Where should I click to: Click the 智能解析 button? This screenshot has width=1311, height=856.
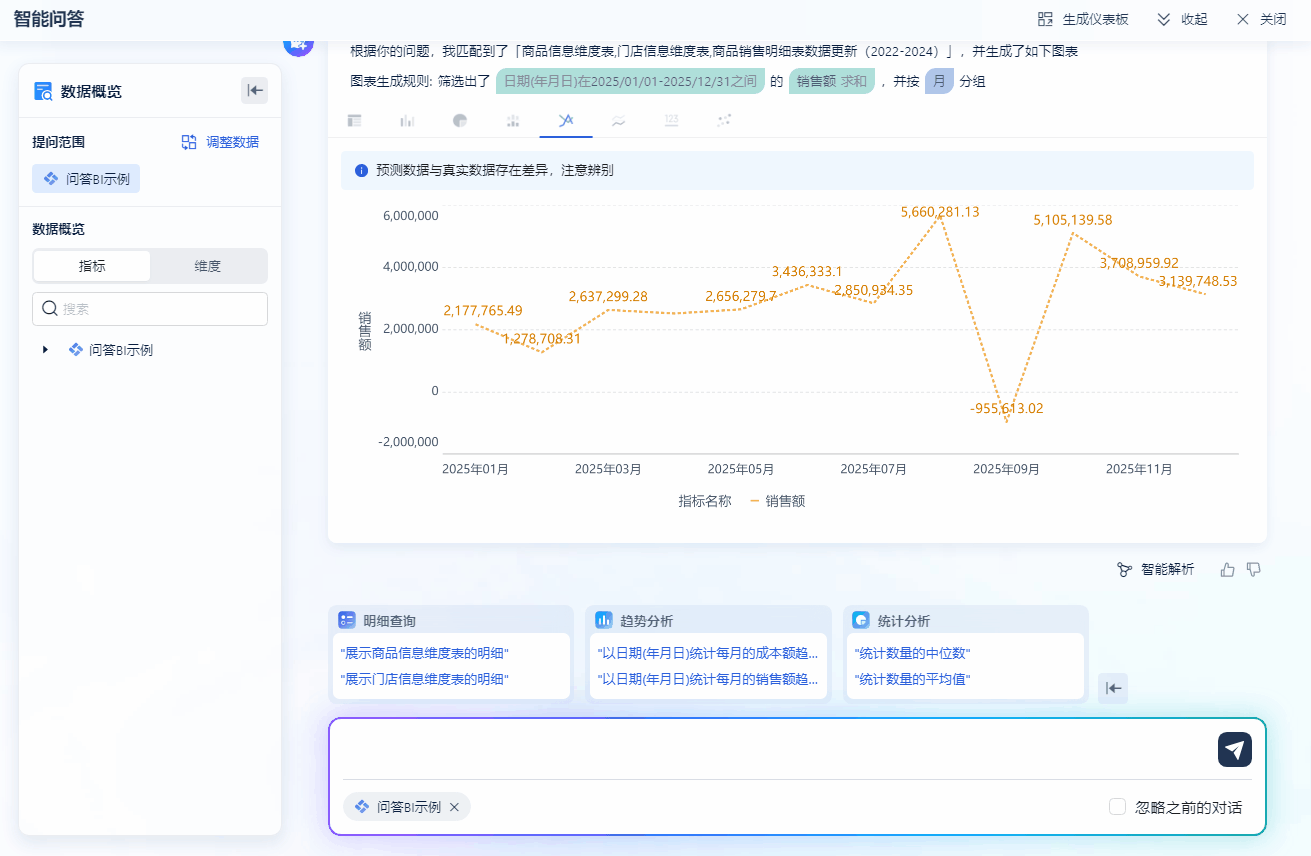1156,569
